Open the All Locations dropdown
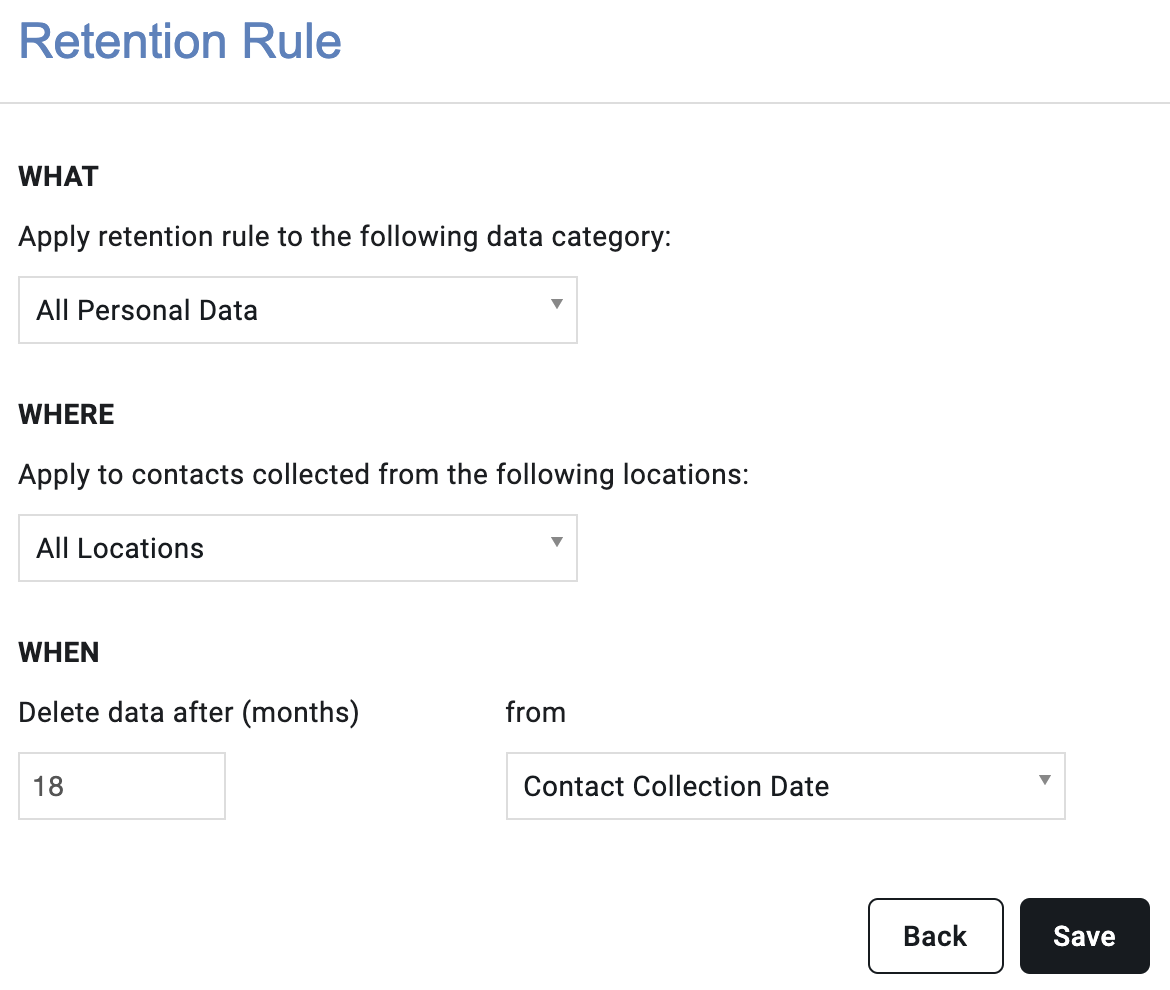Screen dimensions: 1170x990 click(x=298, y=548)
